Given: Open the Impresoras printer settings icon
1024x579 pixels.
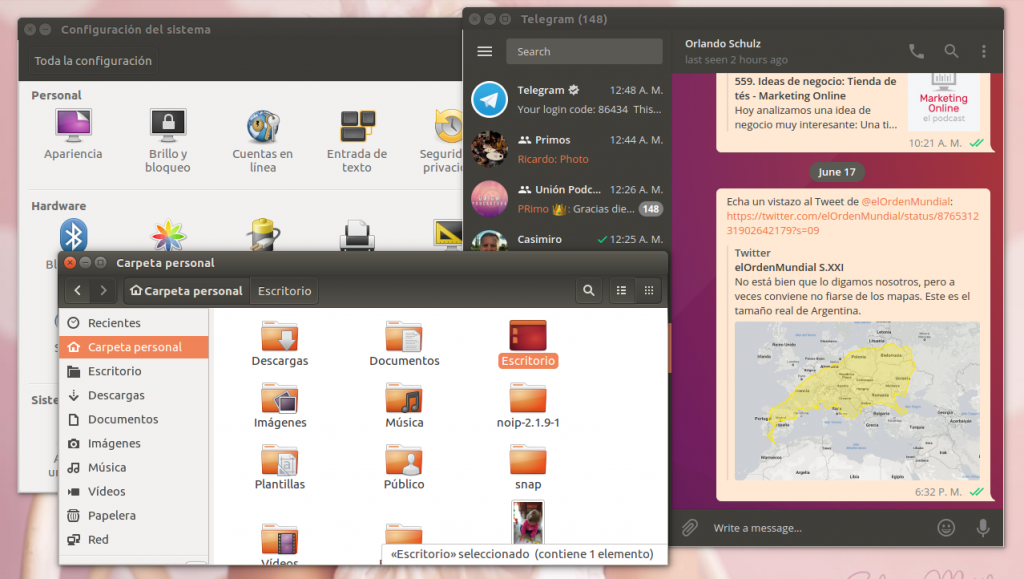Looking at the screenshot, I should (357, 236).
